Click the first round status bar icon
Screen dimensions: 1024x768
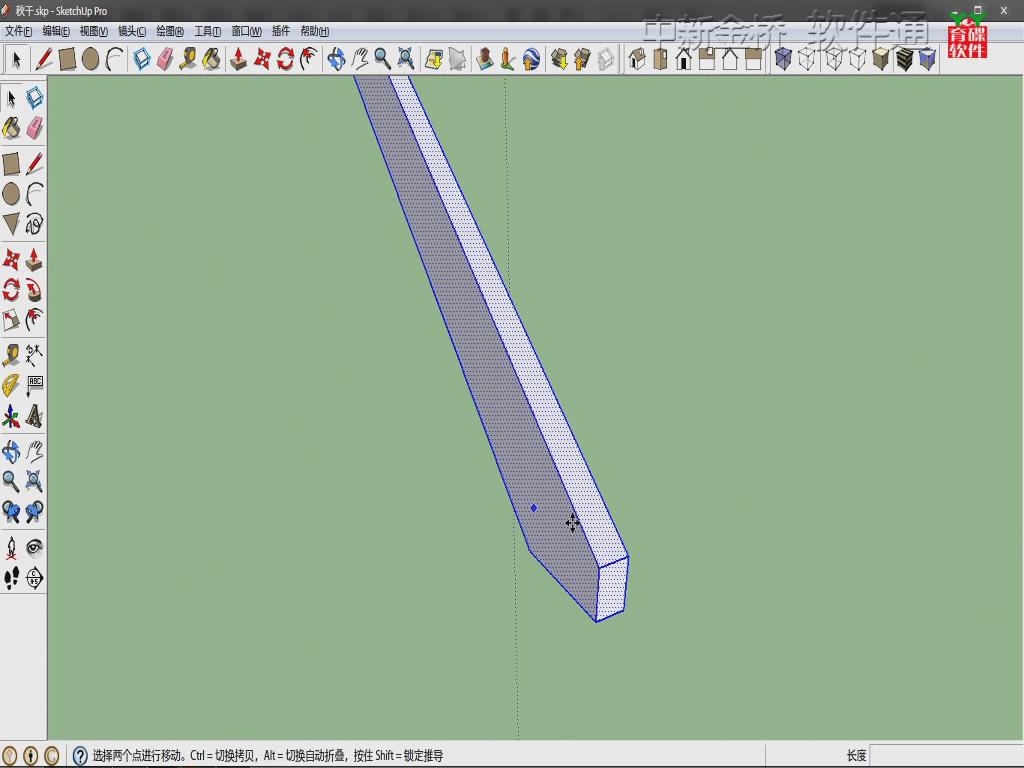(x=10, y=756)
